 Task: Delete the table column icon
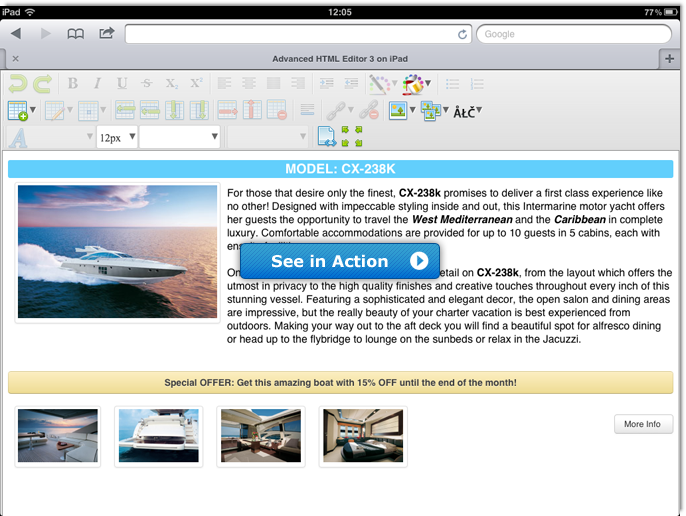pyautogui.click(x=252, y=109)
